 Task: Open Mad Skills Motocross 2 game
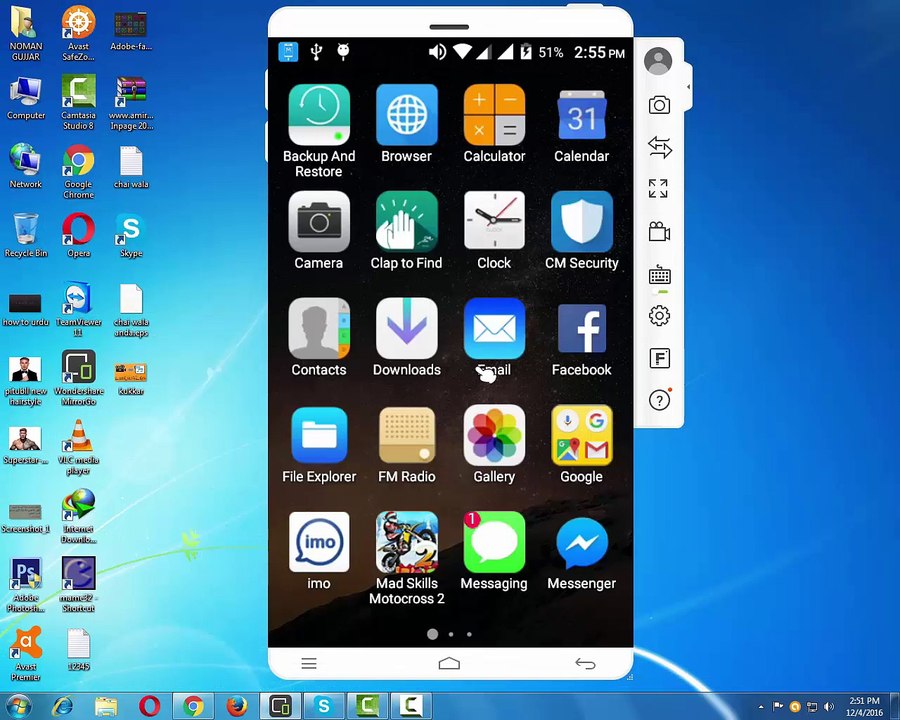[x=406, y=542]
